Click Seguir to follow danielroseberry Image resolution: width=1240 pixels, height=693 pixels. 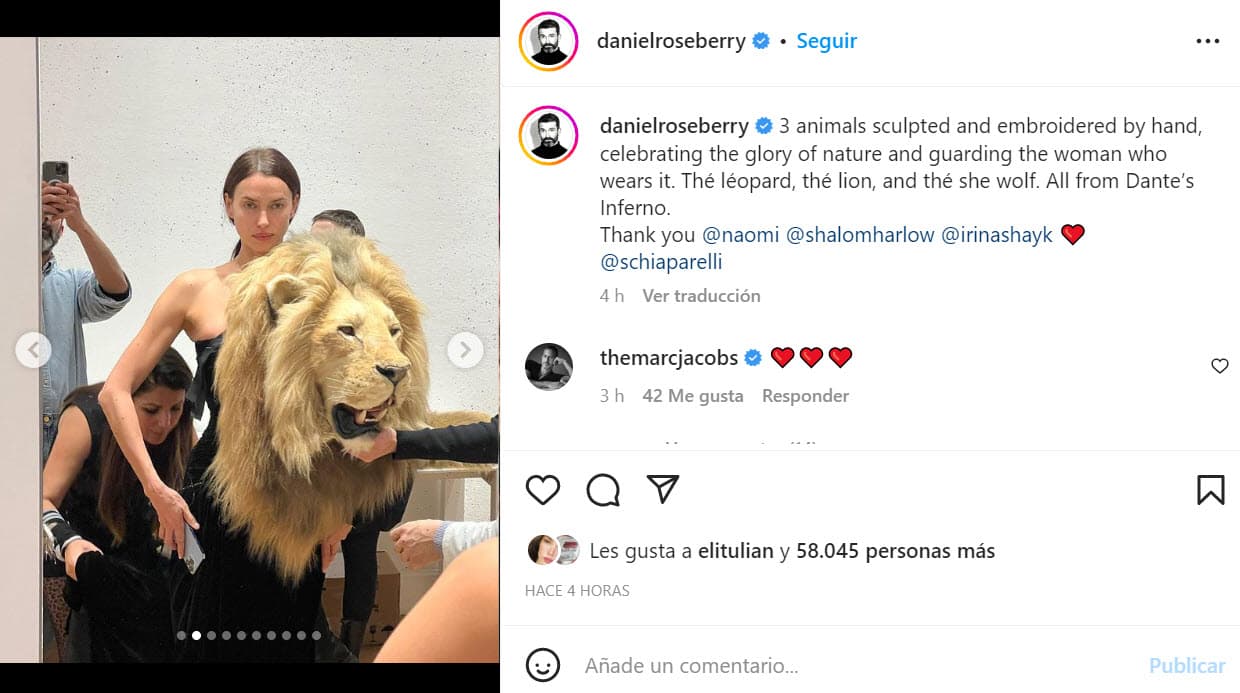pos(827,41)
